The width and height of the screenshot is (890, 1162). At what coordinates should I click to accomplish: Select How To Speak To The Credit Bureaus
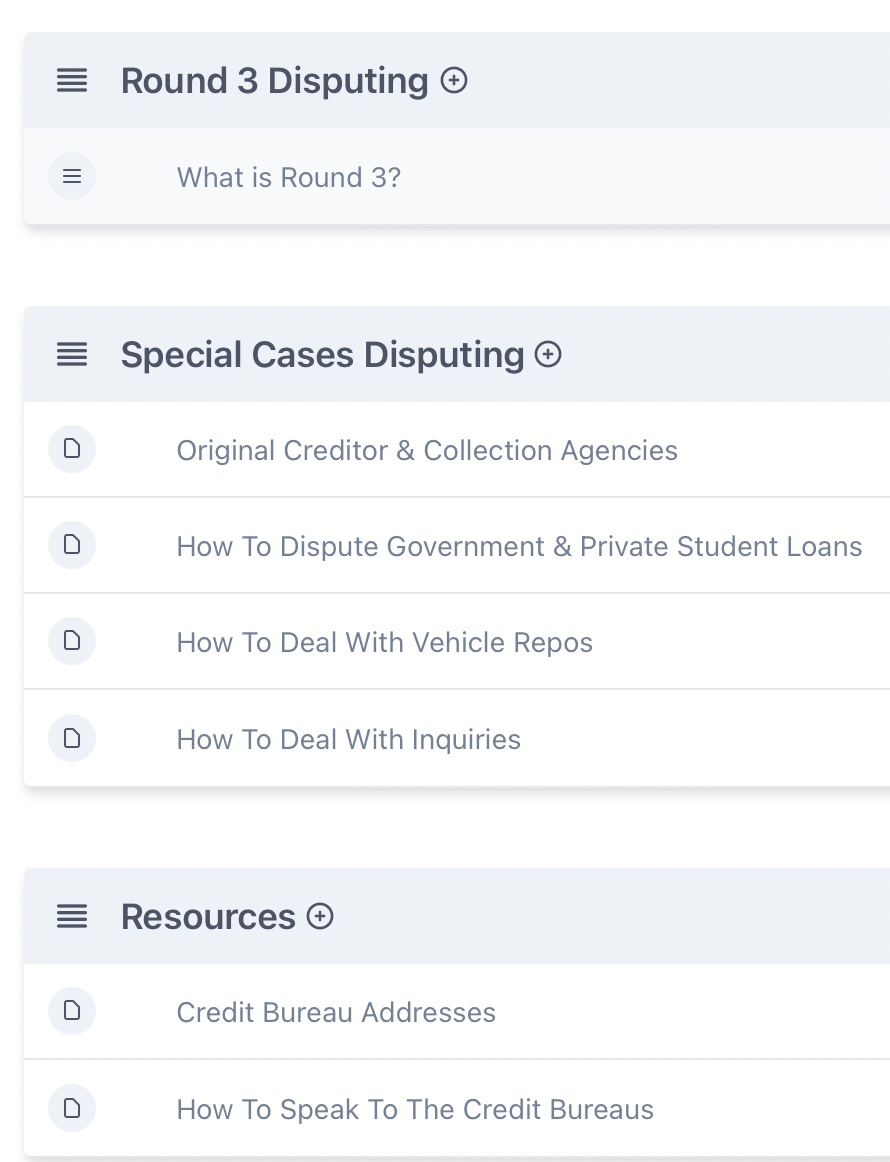click(415, 1109)
